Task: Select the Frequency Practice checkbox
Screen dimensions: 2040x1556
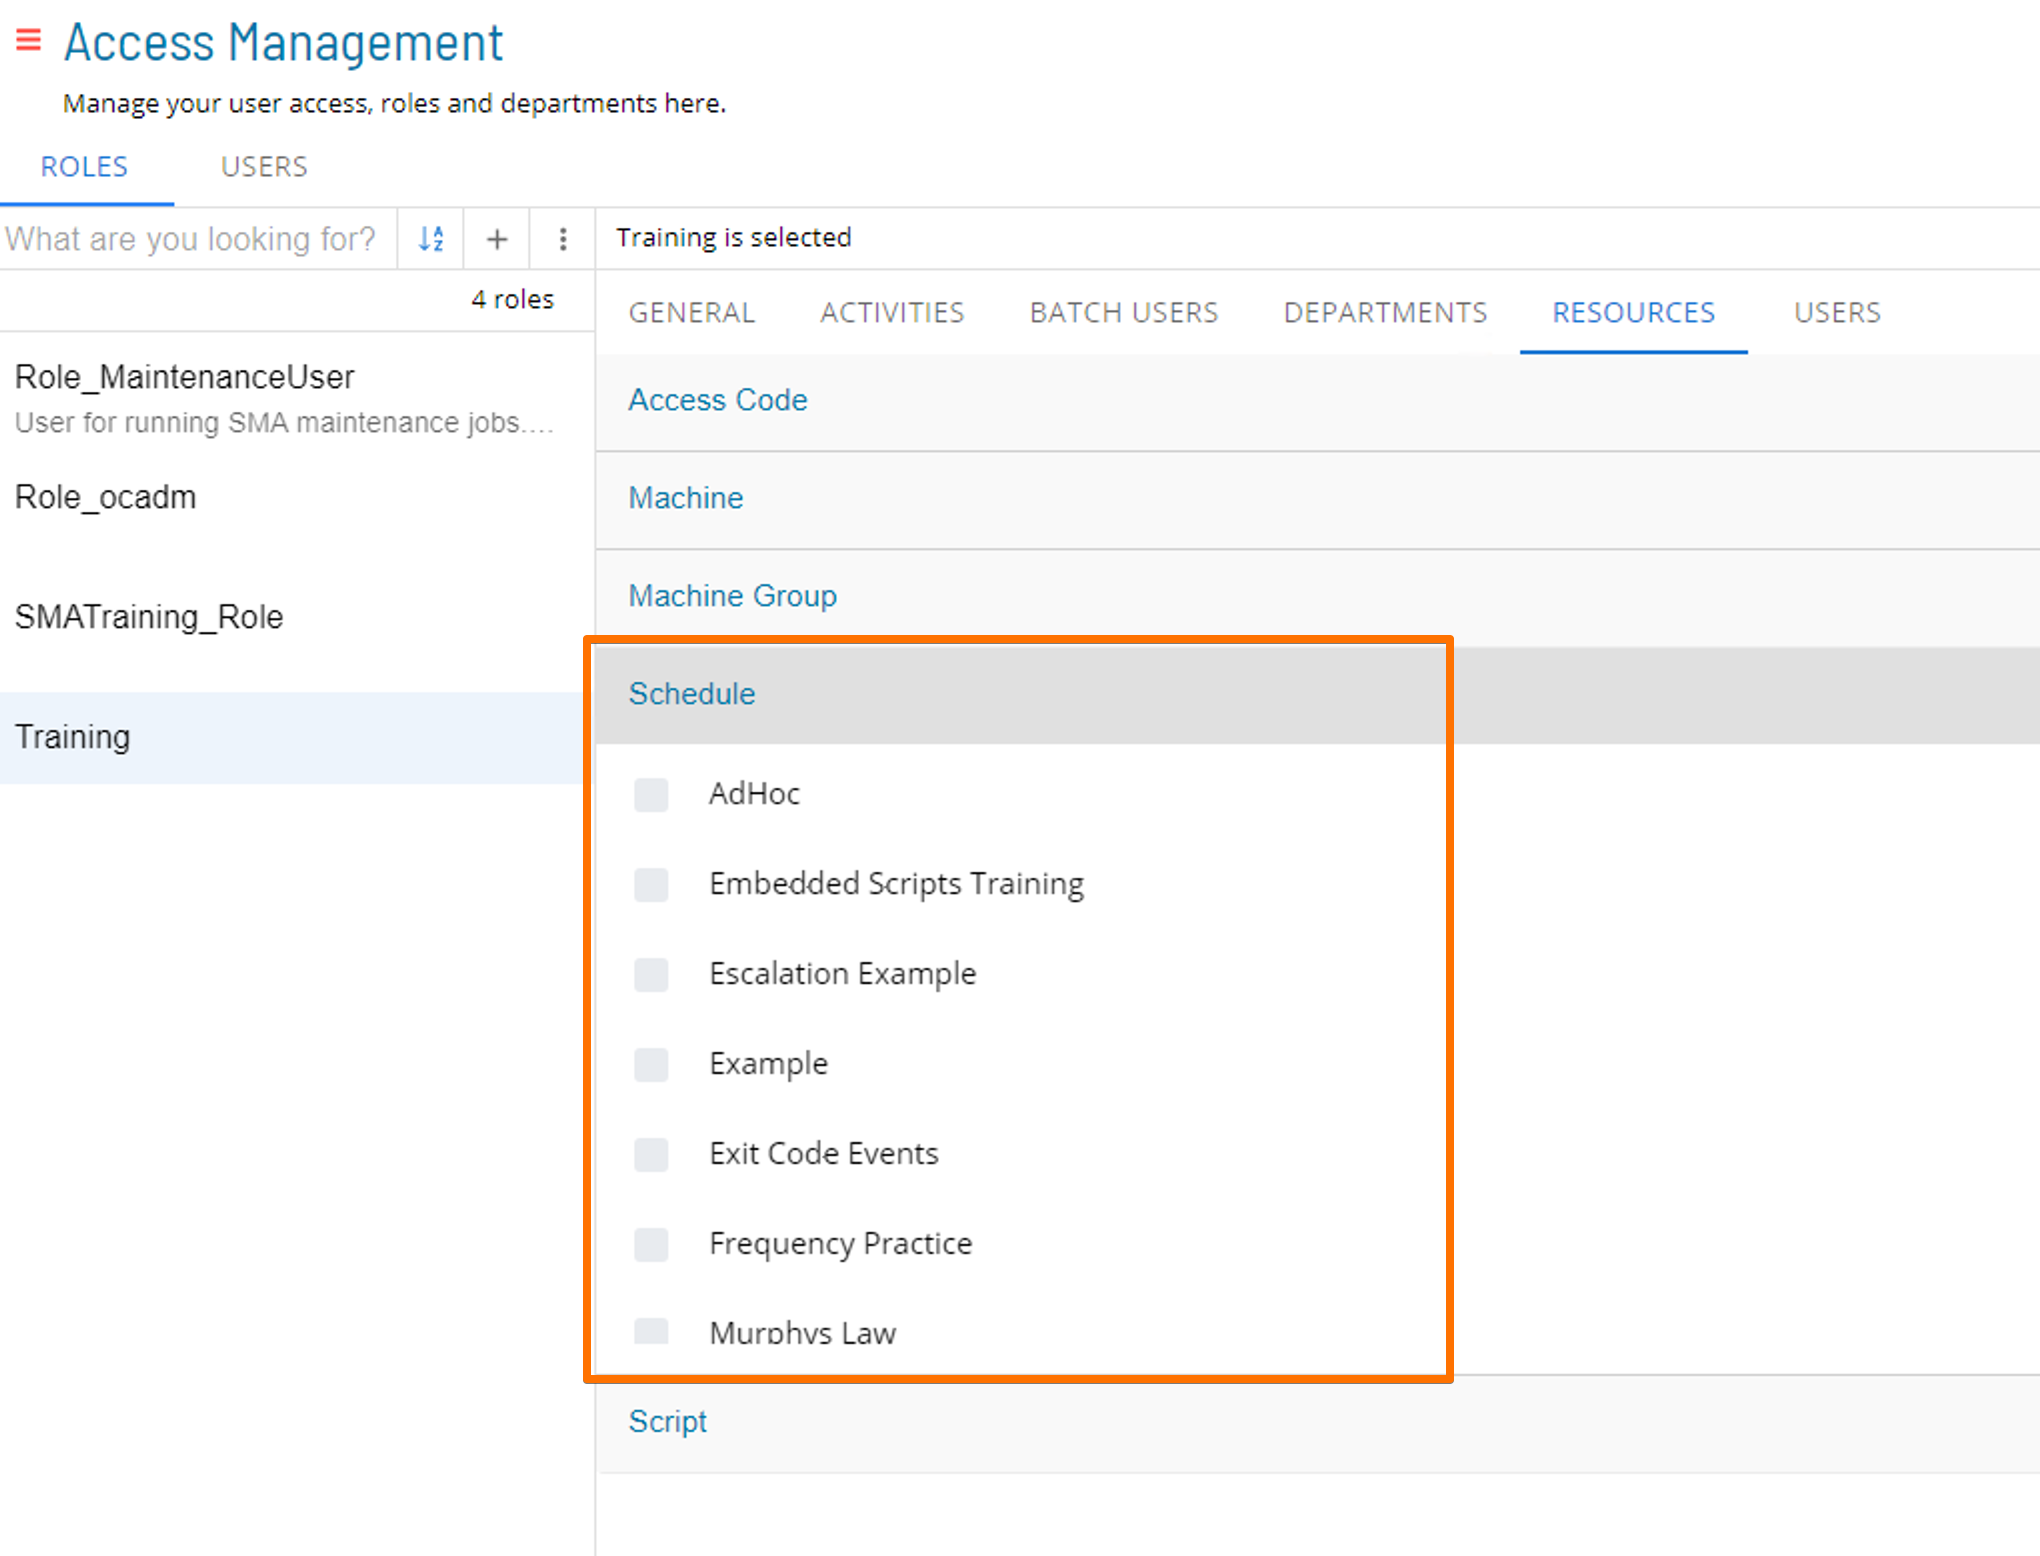Action: 651,1245
